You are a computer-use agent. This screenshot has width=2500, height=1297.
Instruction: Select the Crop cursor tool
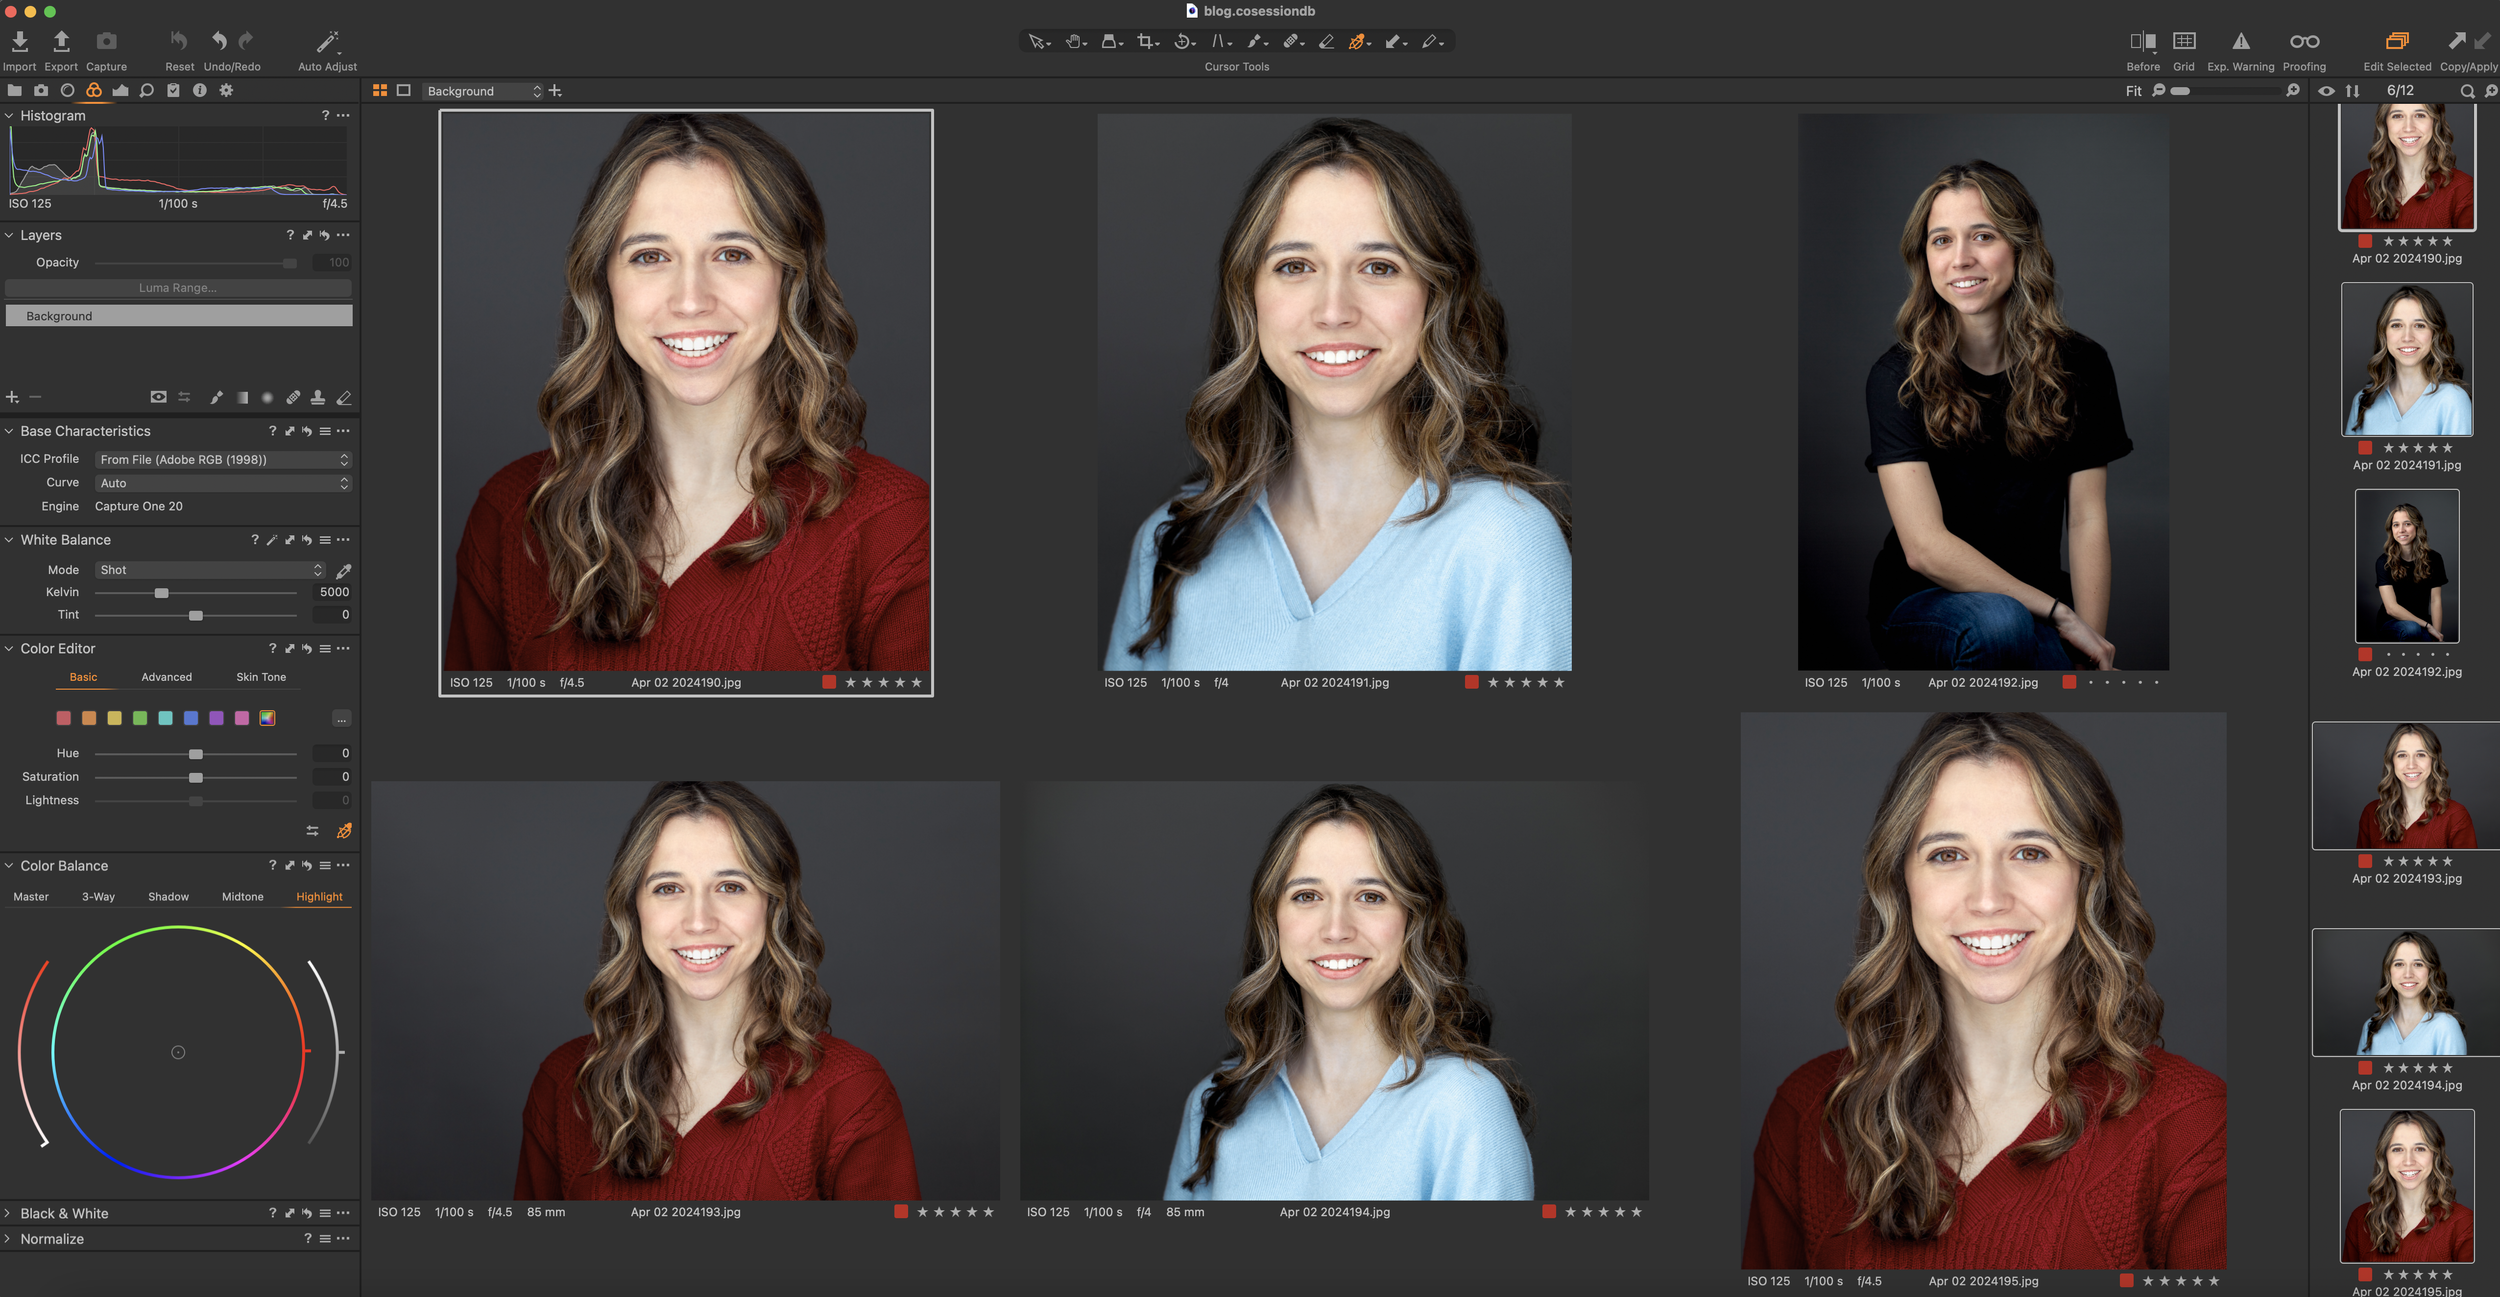[x=1146, y=42]
